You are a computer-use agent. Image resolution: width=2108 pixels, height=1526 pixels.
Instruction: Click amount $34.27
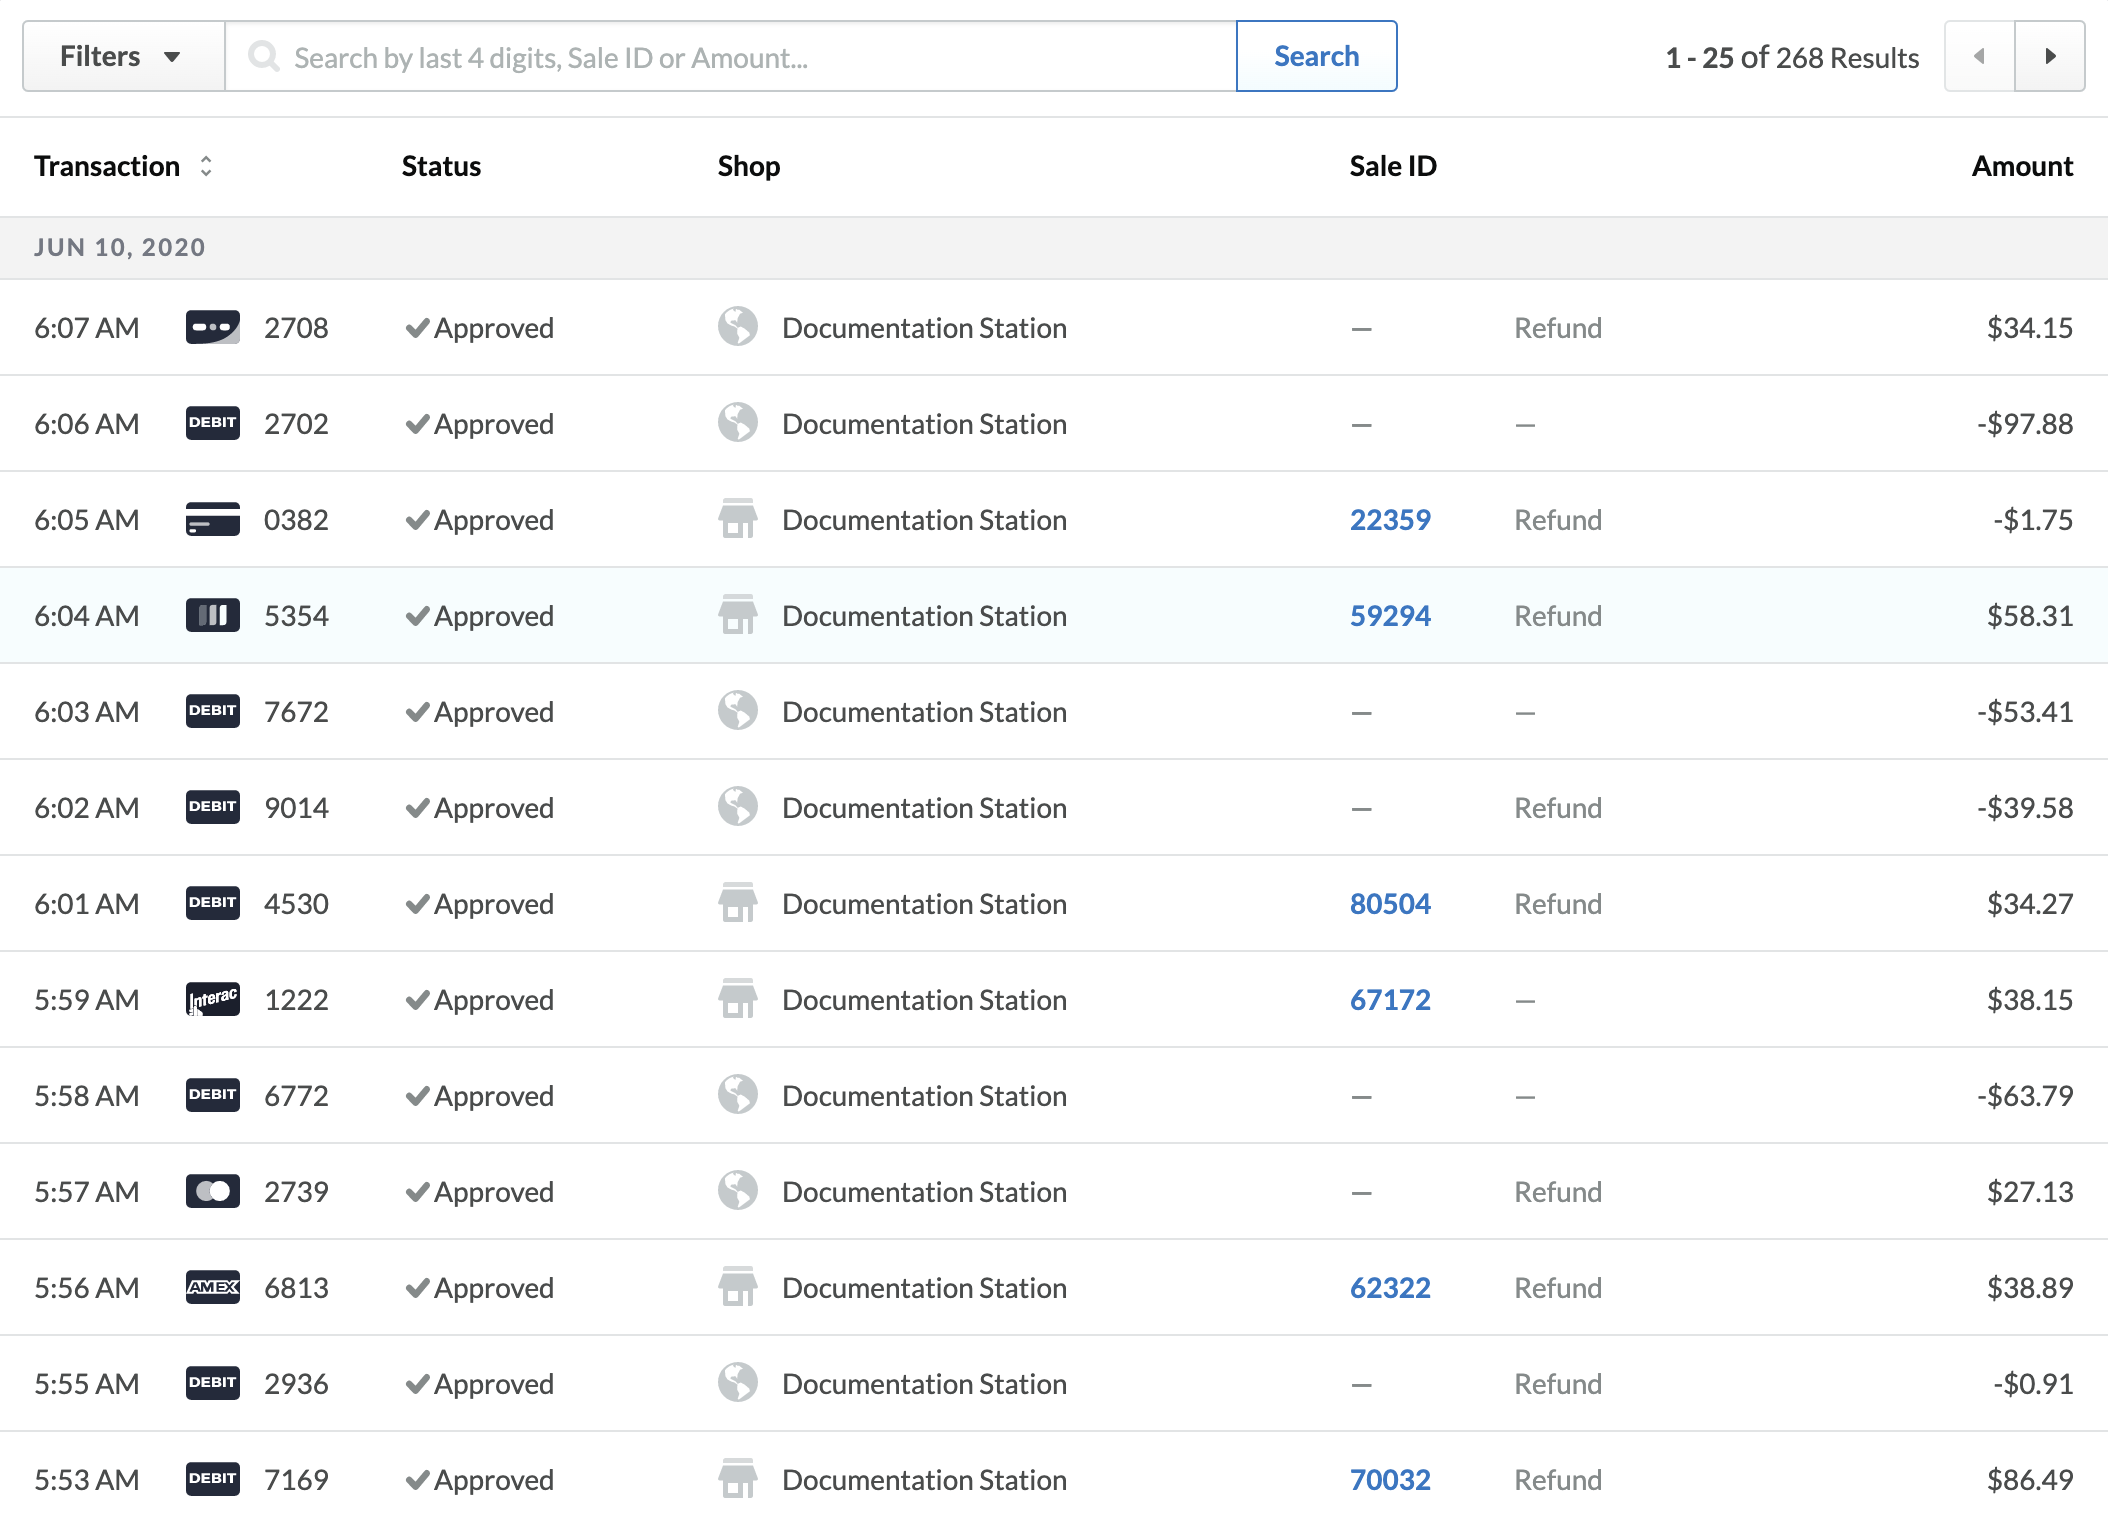pyautogui.click(x=2030, y=904)
